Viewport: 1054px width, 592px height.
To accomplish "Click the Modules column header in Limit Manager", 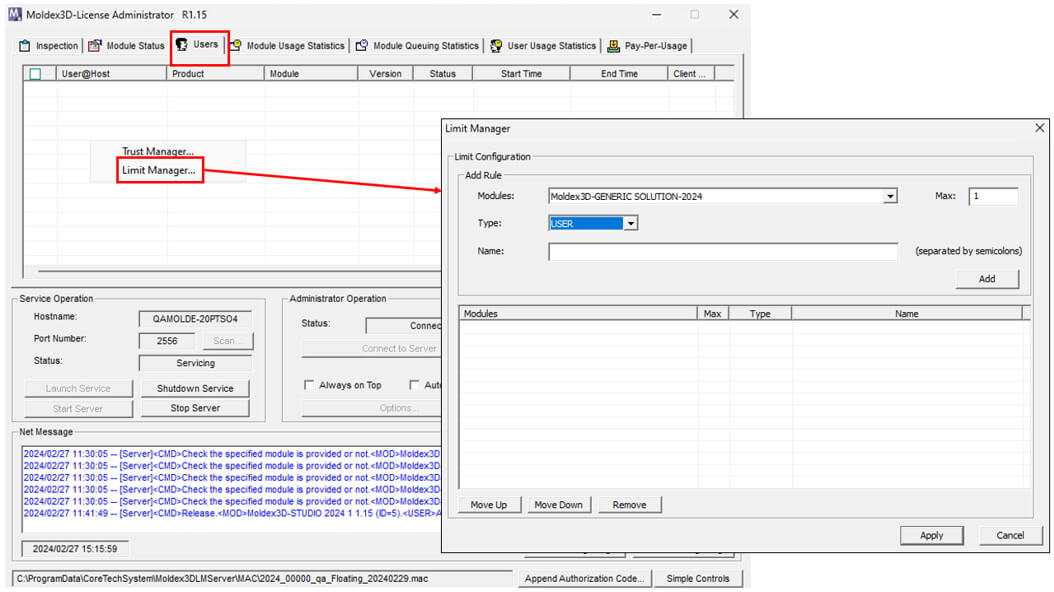I will coord(578,314).
